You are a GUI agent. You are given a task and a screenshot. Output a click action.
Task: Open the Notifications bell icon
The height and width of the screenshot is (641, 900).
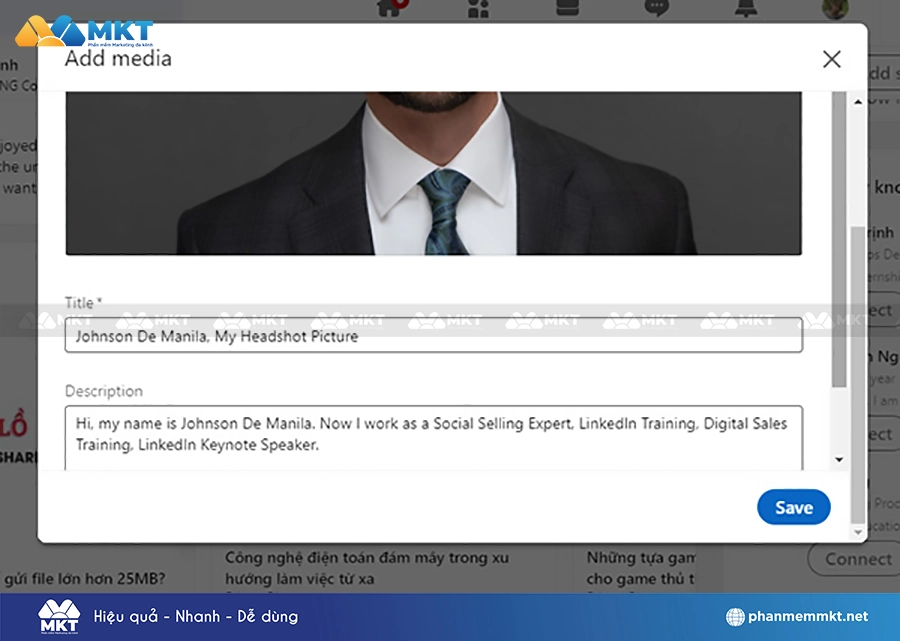click(x=746, y=8)
